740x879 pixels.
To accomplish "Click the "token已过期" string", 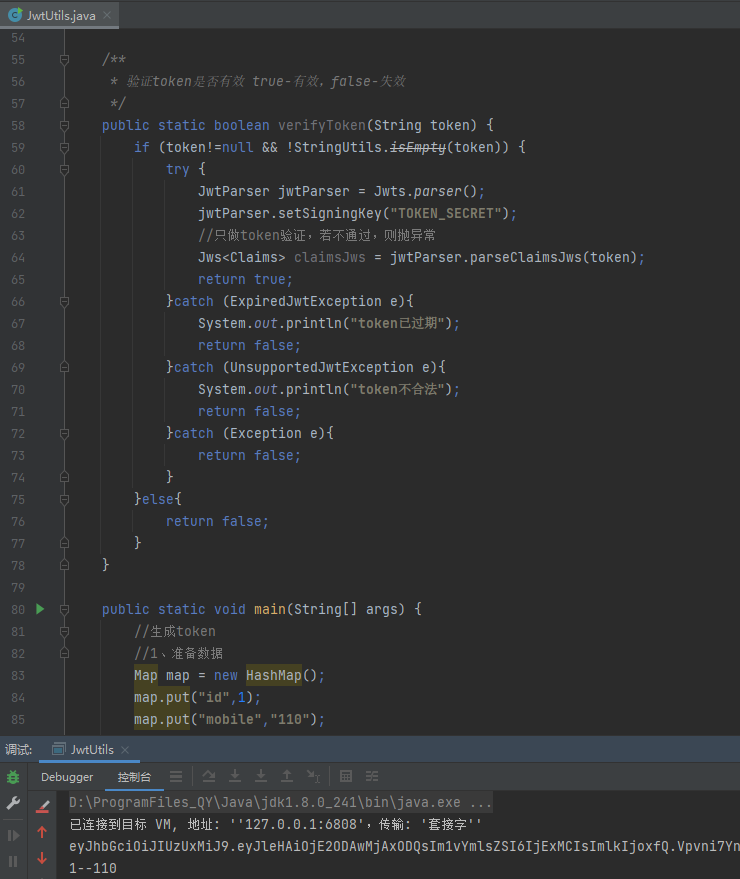I will pyautogui.click(x=397, y=323).
